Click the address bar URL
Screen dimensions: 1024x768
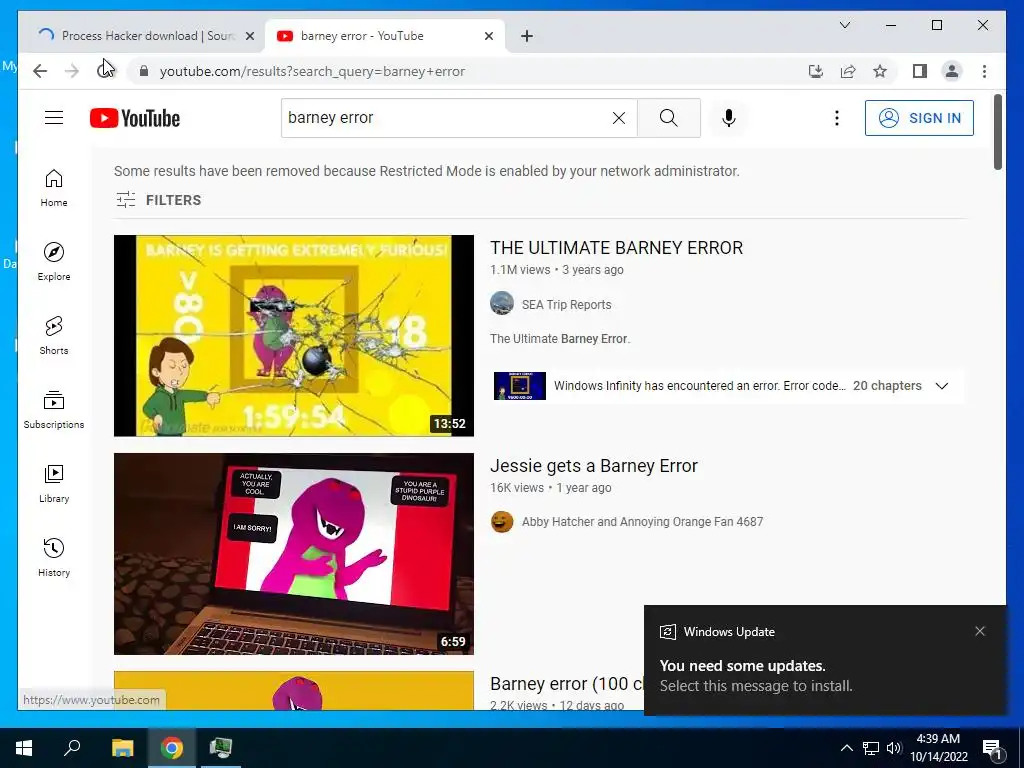click(312, 71)
